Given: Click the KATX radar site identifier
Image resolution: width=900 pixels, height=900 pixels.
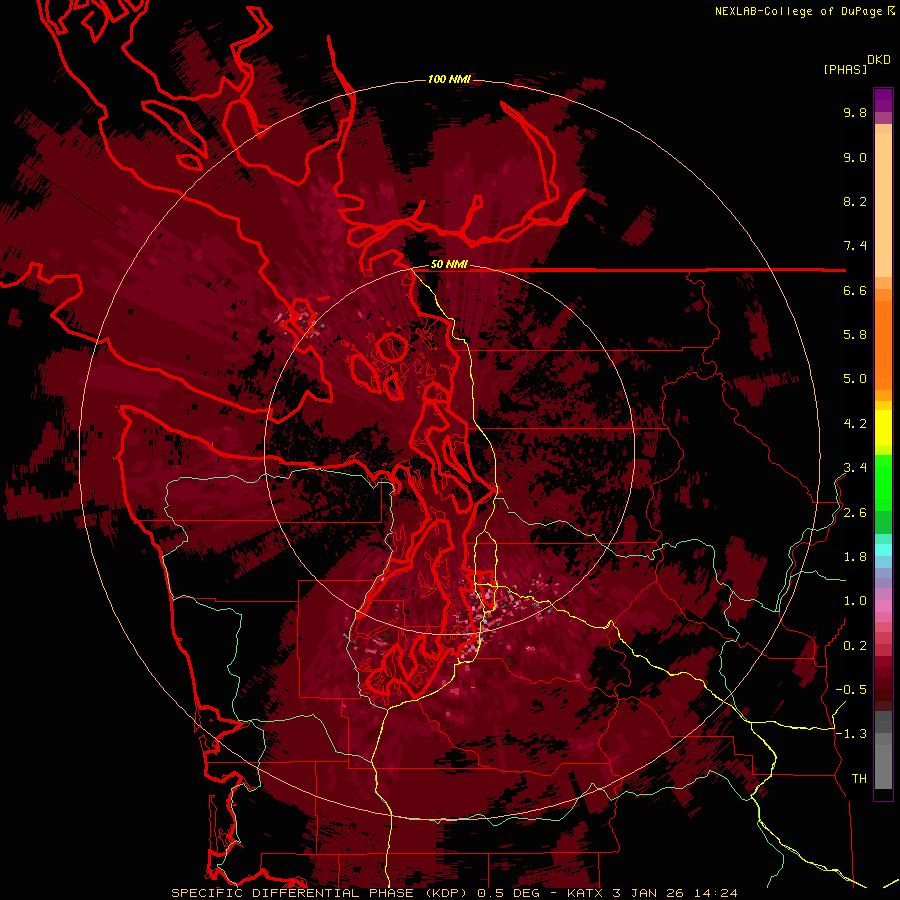Looking at the screenshot, I should tap(585, 893).
